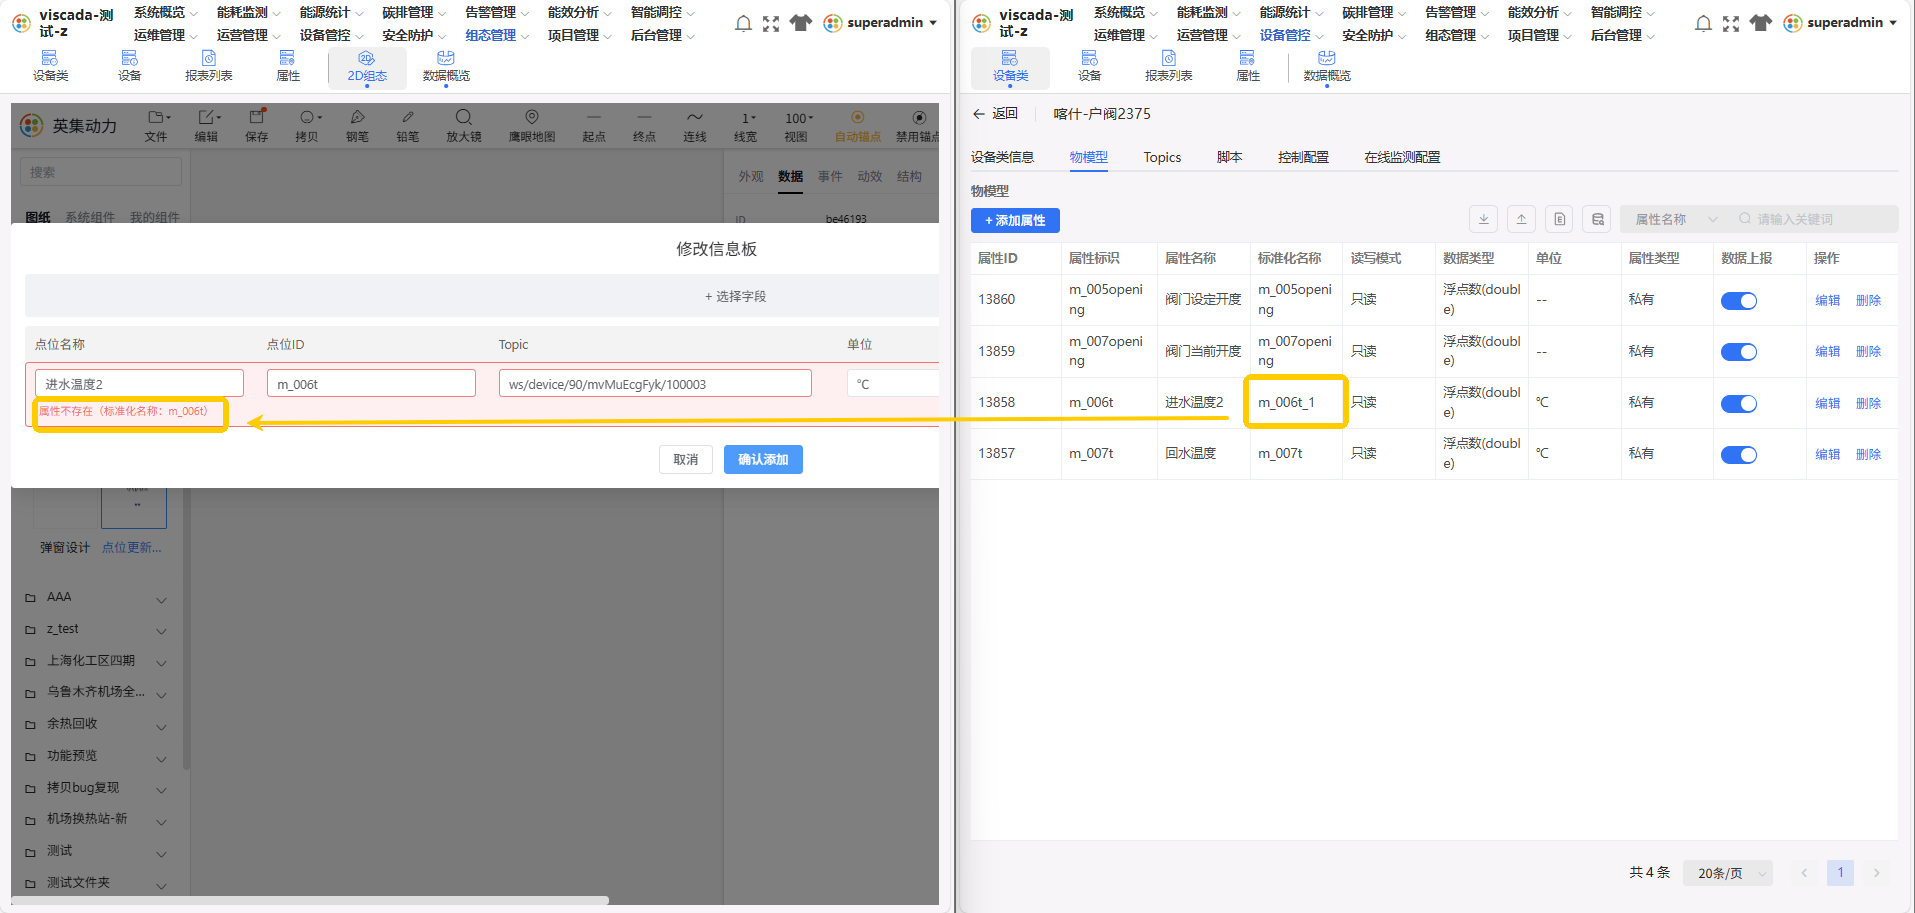This screenshot has height=913, width=1915.
Task: Open 设备类 icon in left window toolbar
Action: [x=50, y=66]
